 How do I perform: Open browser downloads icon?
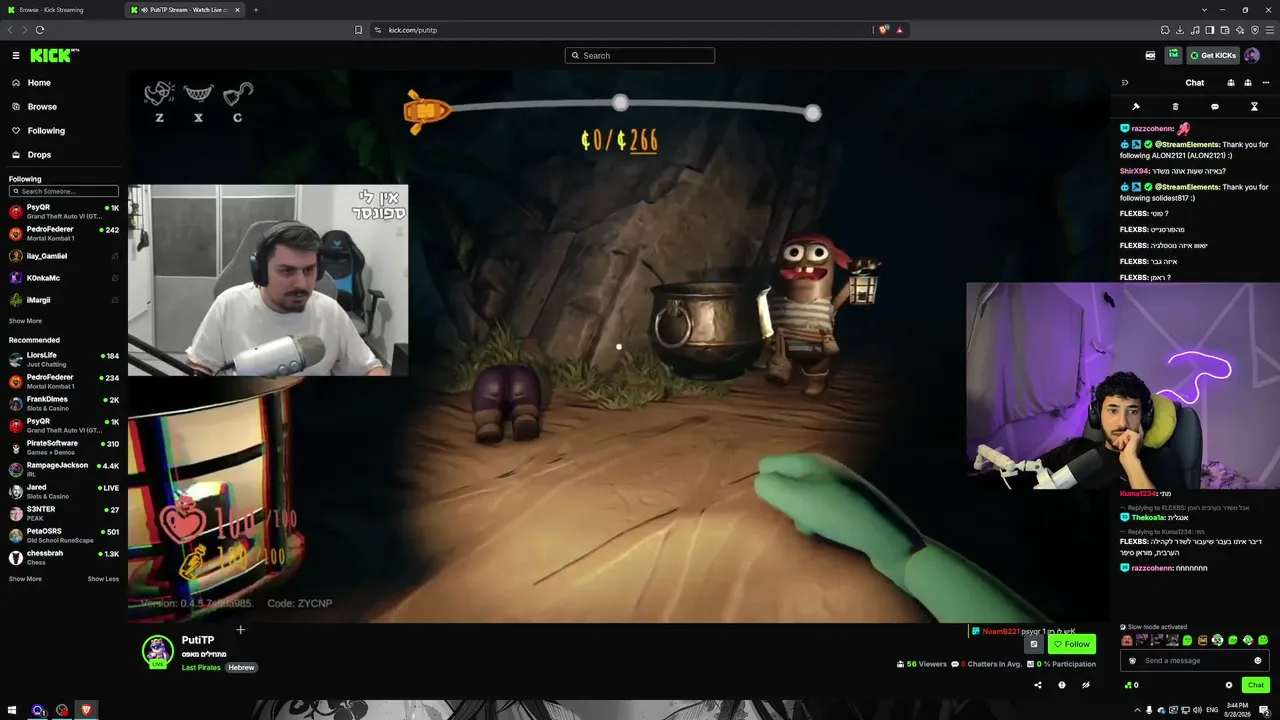[x=1180, y=30]
